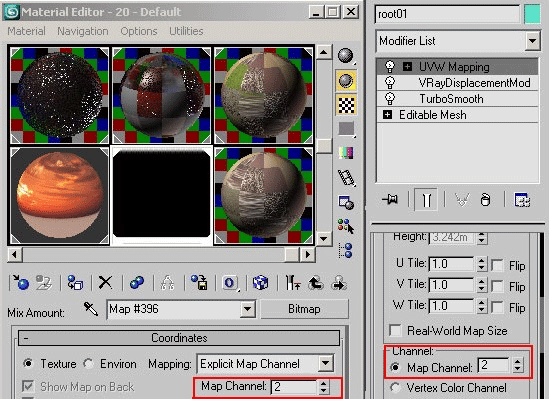This screenshot has height=399, width=549.
Task: Click the Material Effects Channel icon
Action: coord(230,283)
